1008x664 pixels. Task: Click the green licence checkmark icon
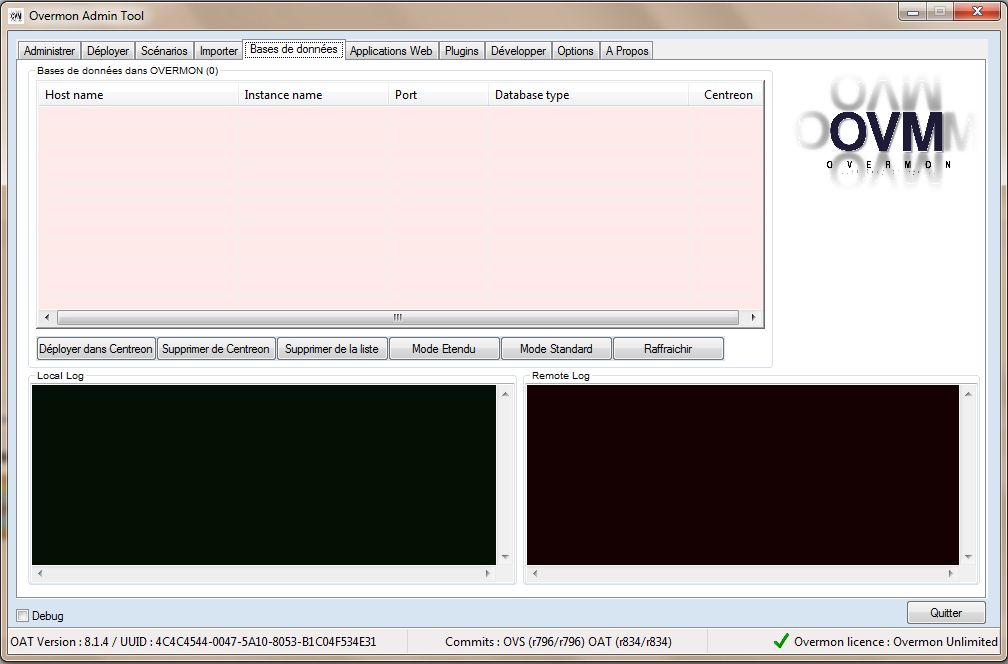(x=781, y=641)
